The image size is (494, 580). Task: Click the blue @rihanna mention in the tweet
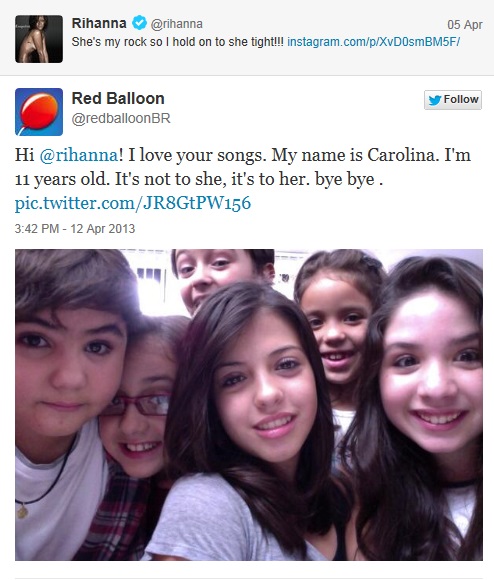(78, 155)
